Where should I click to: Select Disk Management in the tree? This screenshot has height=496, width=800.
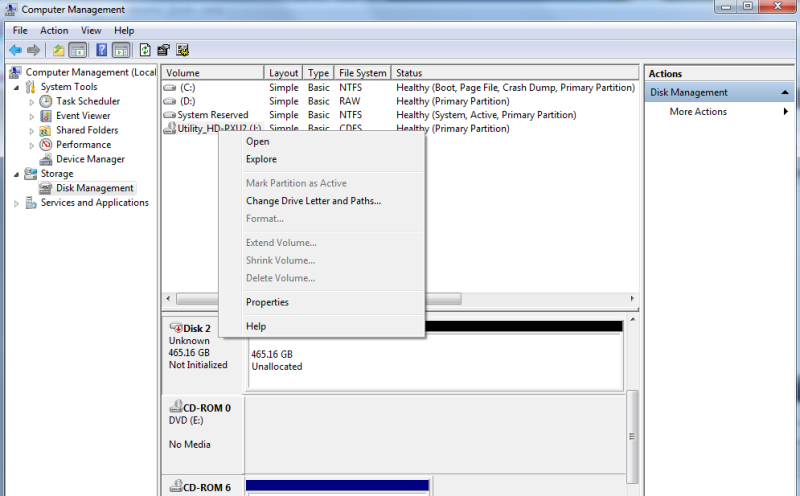(95, 188)
